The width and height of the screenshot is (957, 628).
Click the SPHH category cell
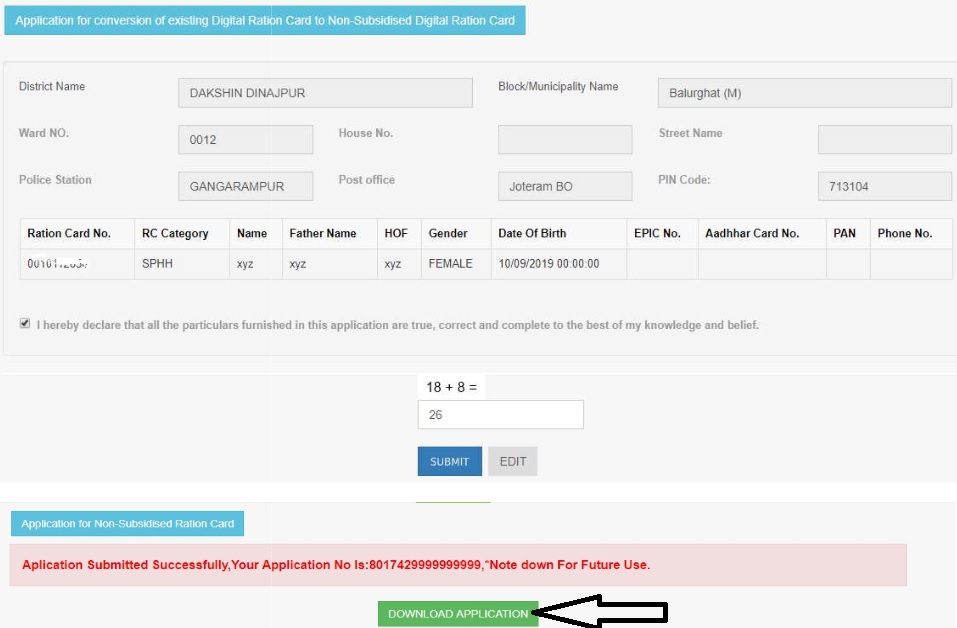coord(158,263)
